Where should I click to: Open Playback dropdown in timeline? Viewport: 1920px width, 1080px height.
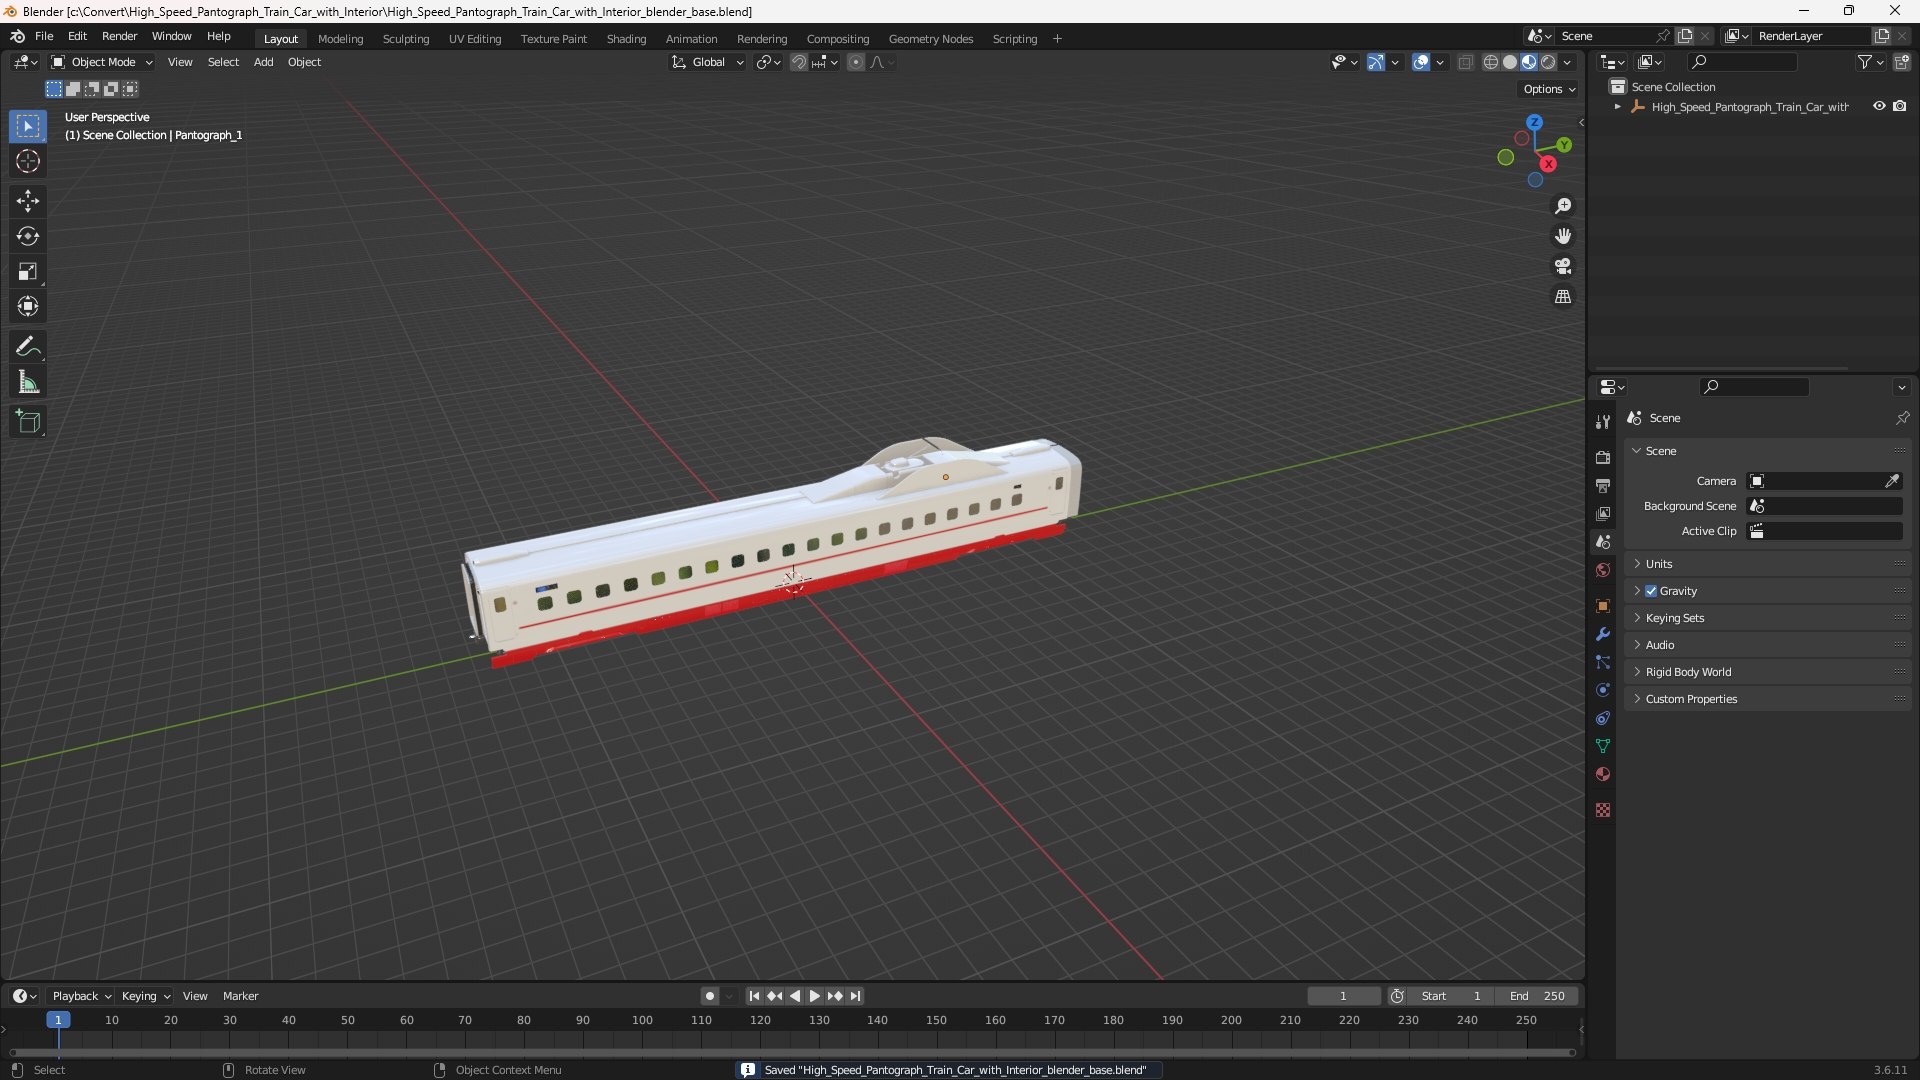point(81,996)
